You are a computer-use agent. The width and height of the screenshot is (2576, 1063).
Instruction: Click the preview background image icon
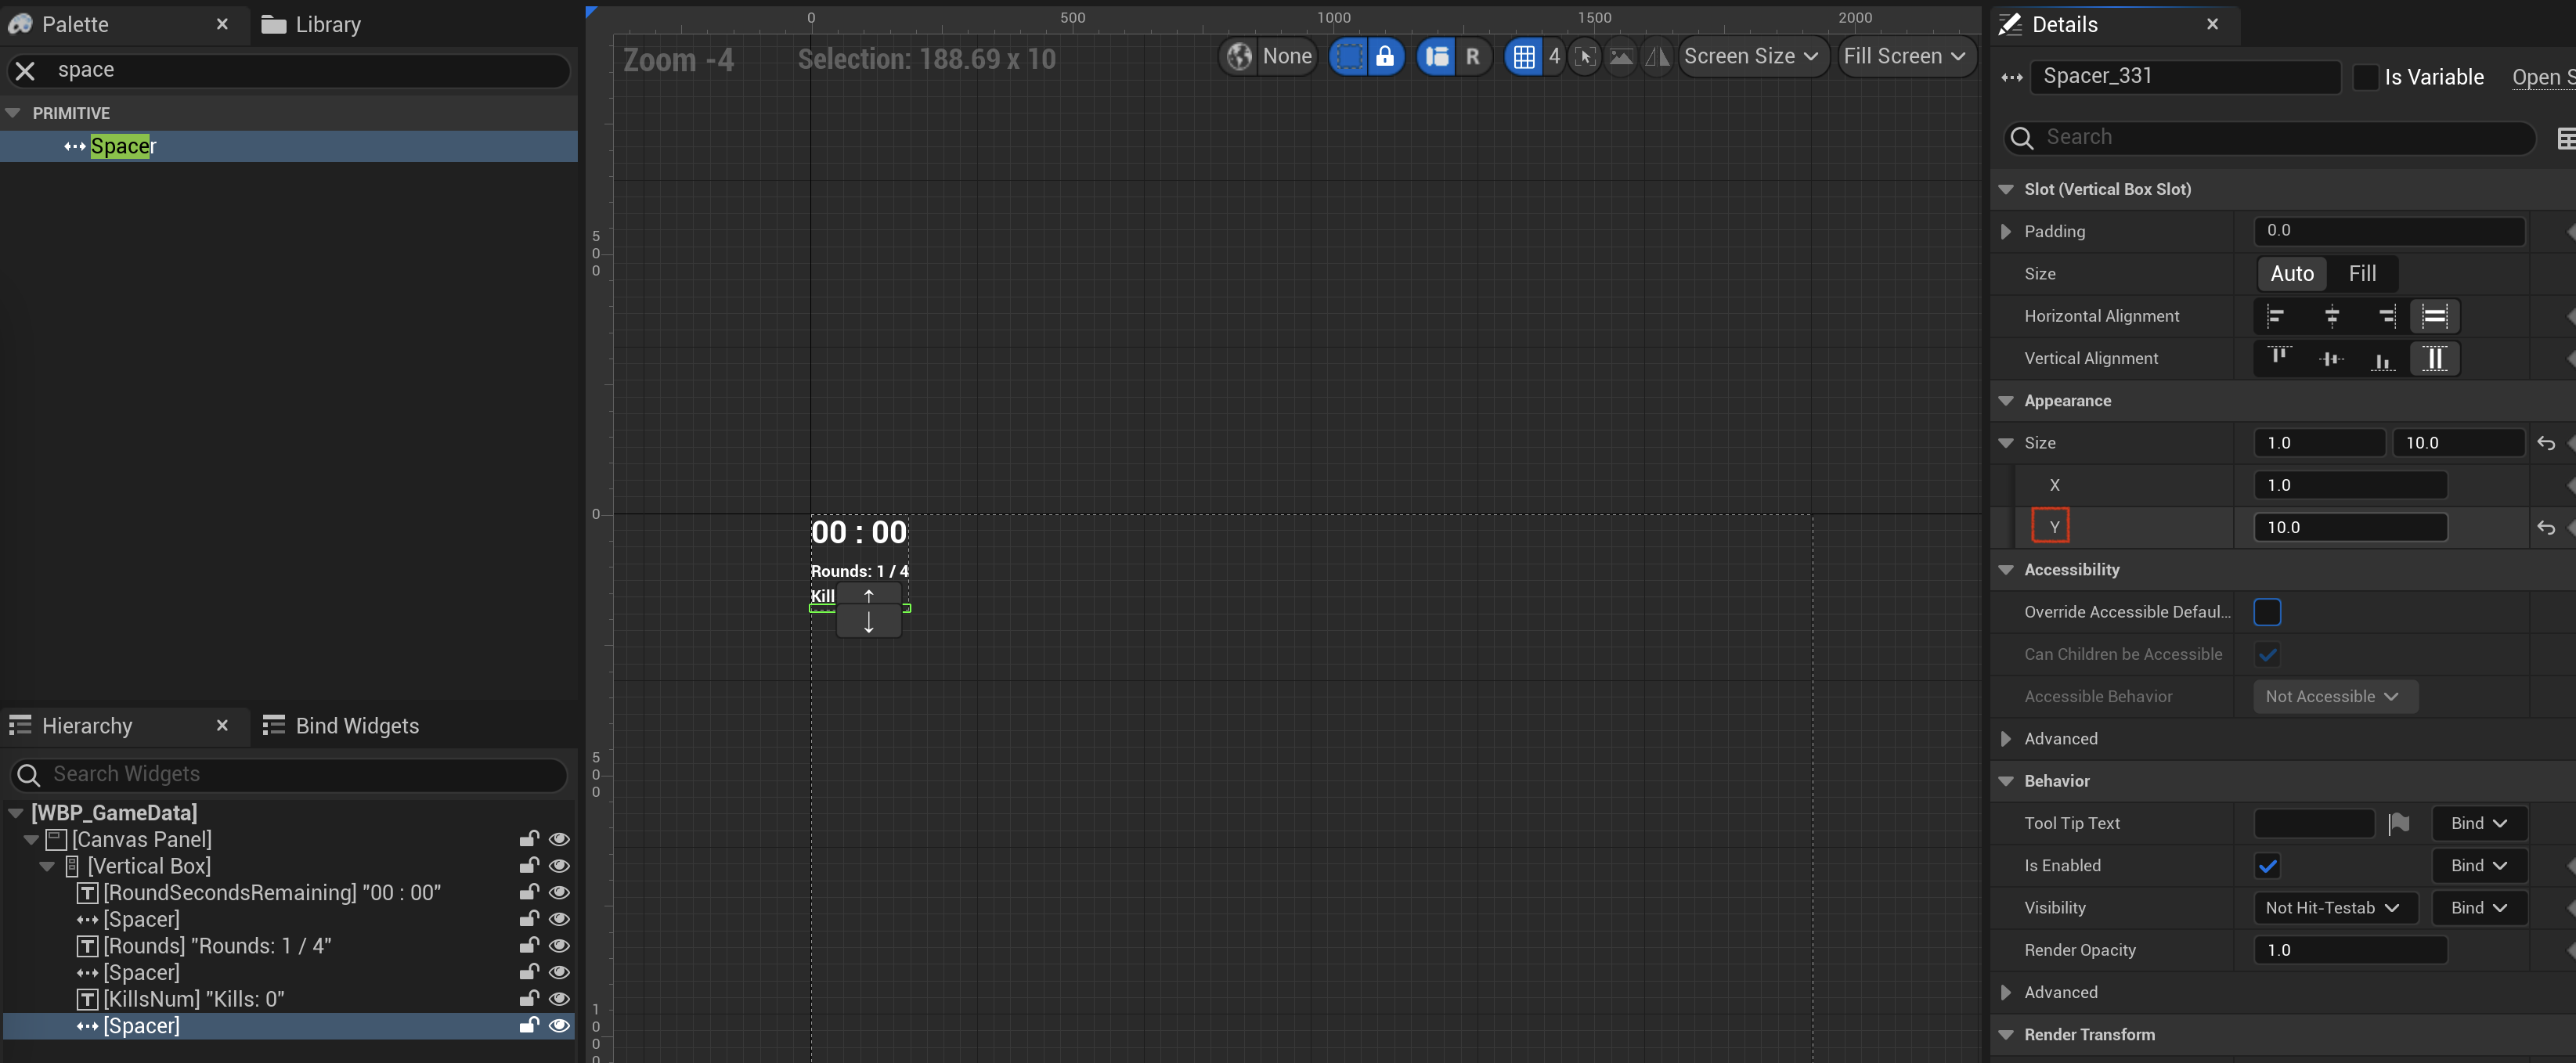point(1621,57)
